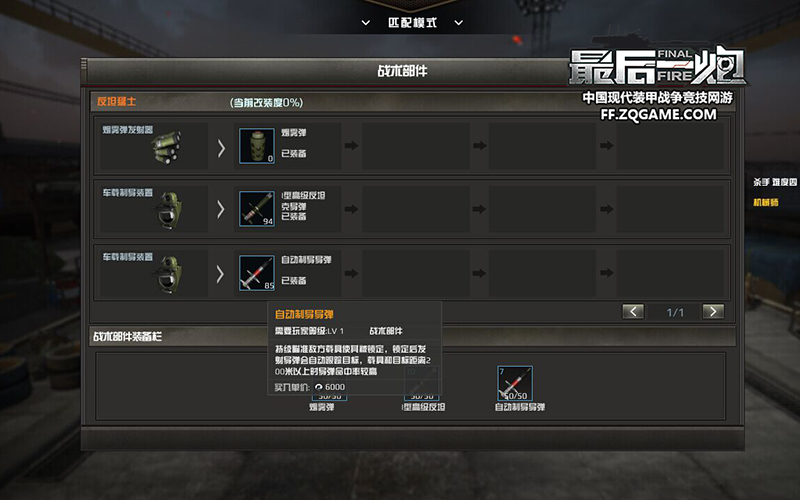The image size is (800, 500).
Task: Click the empty upgrade slot after 烟雾弹
Action: coord(416,146)
